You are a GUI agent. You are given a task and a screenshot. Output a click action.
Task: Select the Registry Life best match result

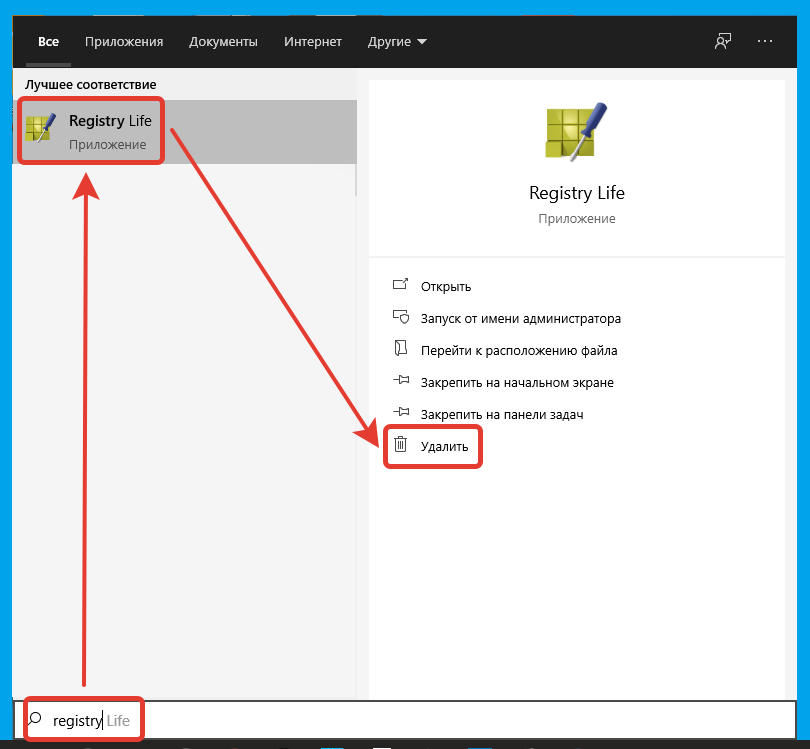point(184,132)
